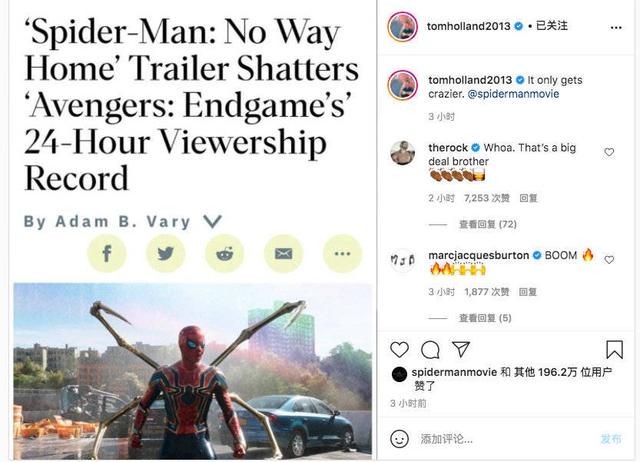Open post options three-dot menu
This screenshot has height=462, width=640.
616,27
